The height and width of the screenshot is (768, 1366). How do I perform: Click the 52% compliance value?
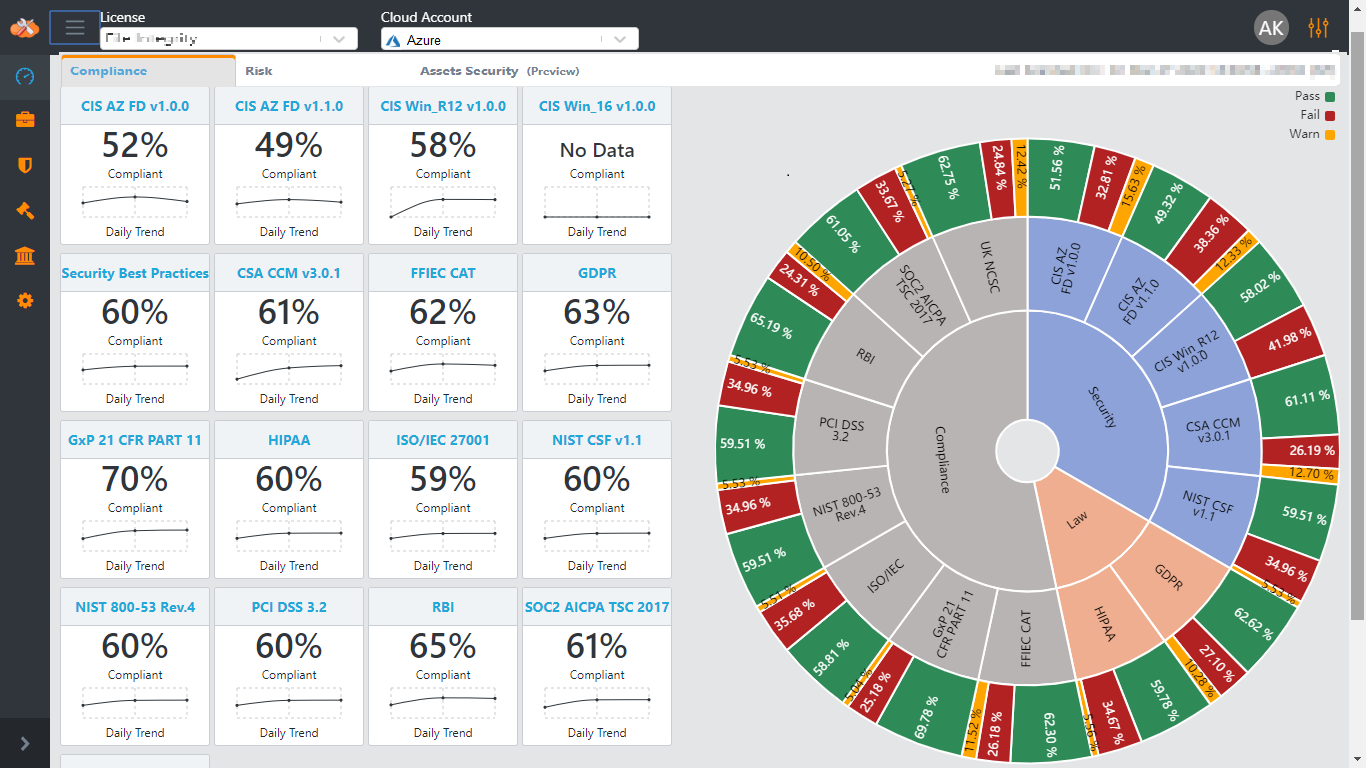tap(135, 146)
